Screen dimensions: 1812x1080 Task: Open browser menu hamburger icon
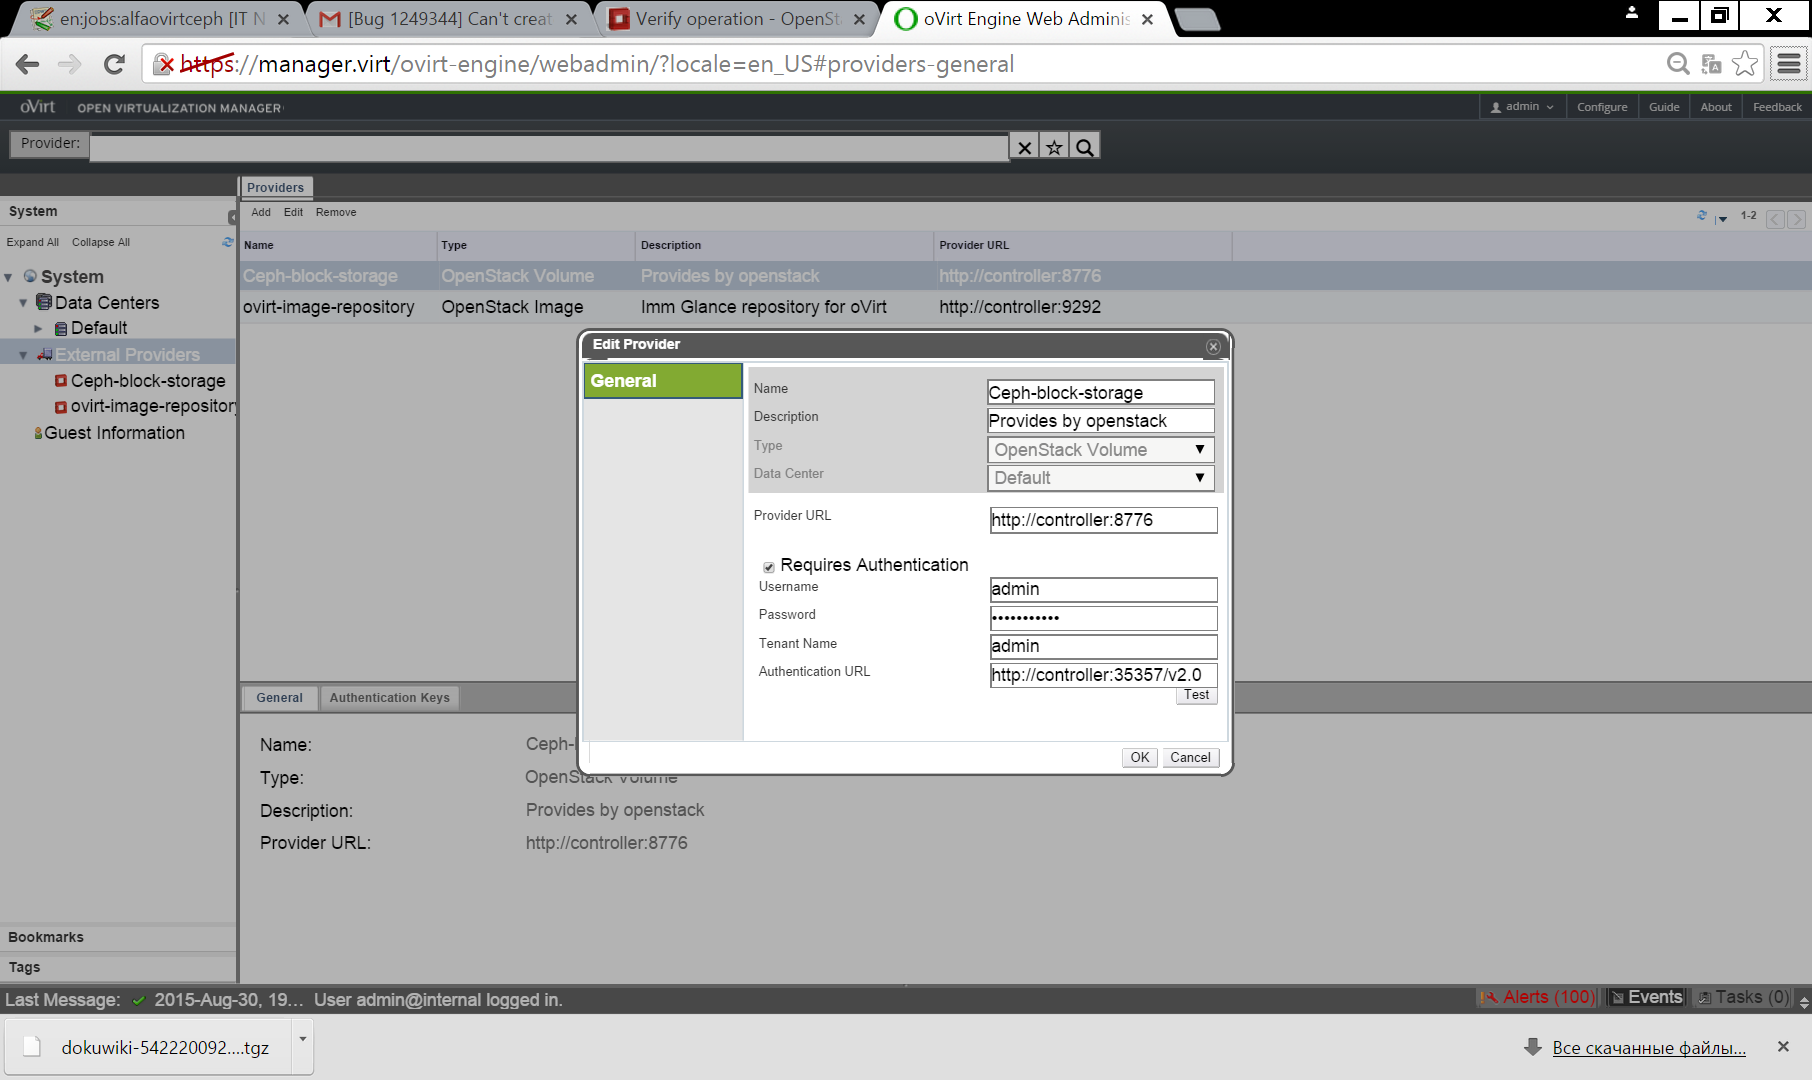(x=1789, y=65)
